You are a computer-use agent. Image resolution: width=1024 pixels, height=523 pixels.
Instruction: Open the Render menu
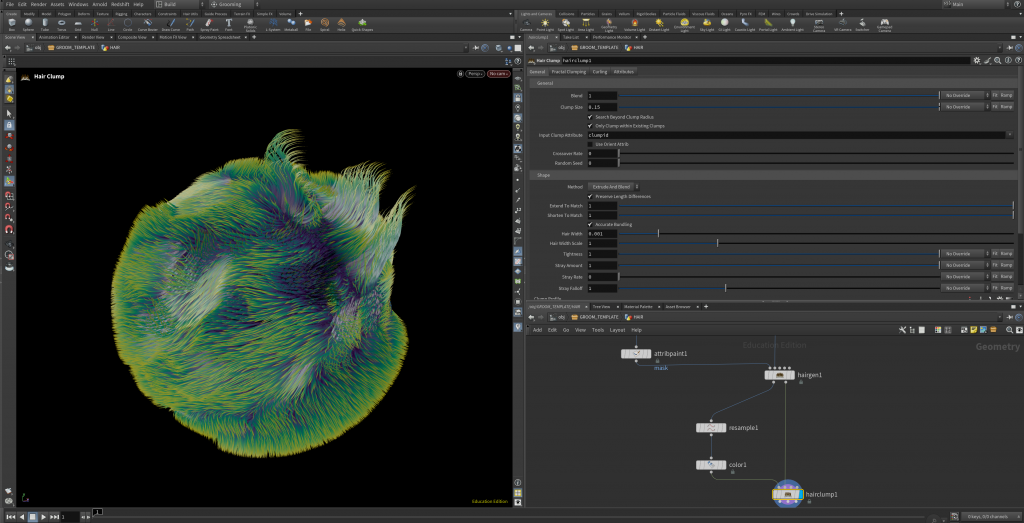click(39, 4)
